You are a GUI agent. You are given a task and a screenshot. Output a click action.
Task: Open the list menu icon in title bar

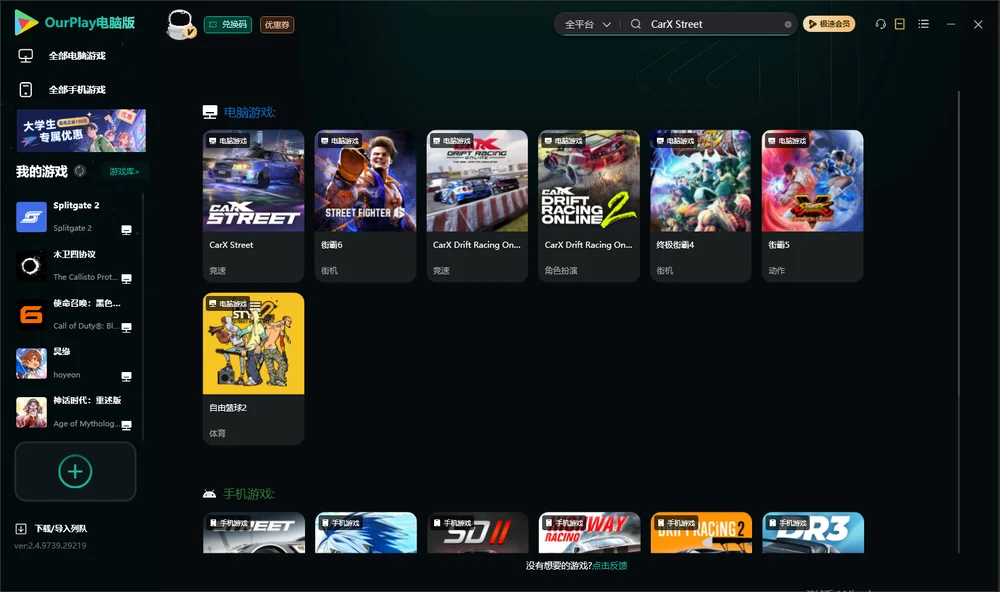923,24
